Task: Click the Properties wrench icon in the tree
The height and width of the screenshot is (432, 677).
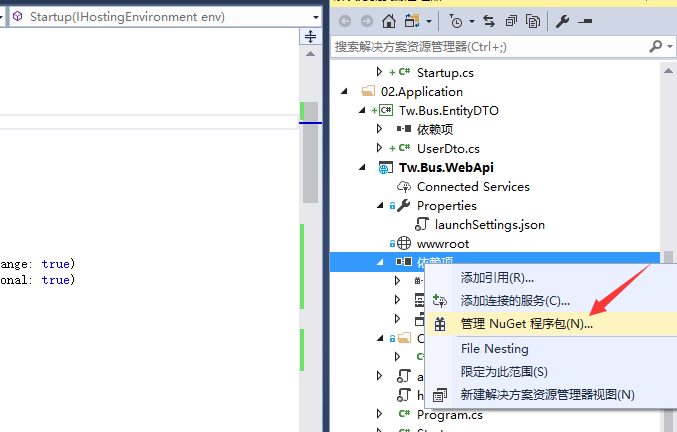Action: pos(404,205)
